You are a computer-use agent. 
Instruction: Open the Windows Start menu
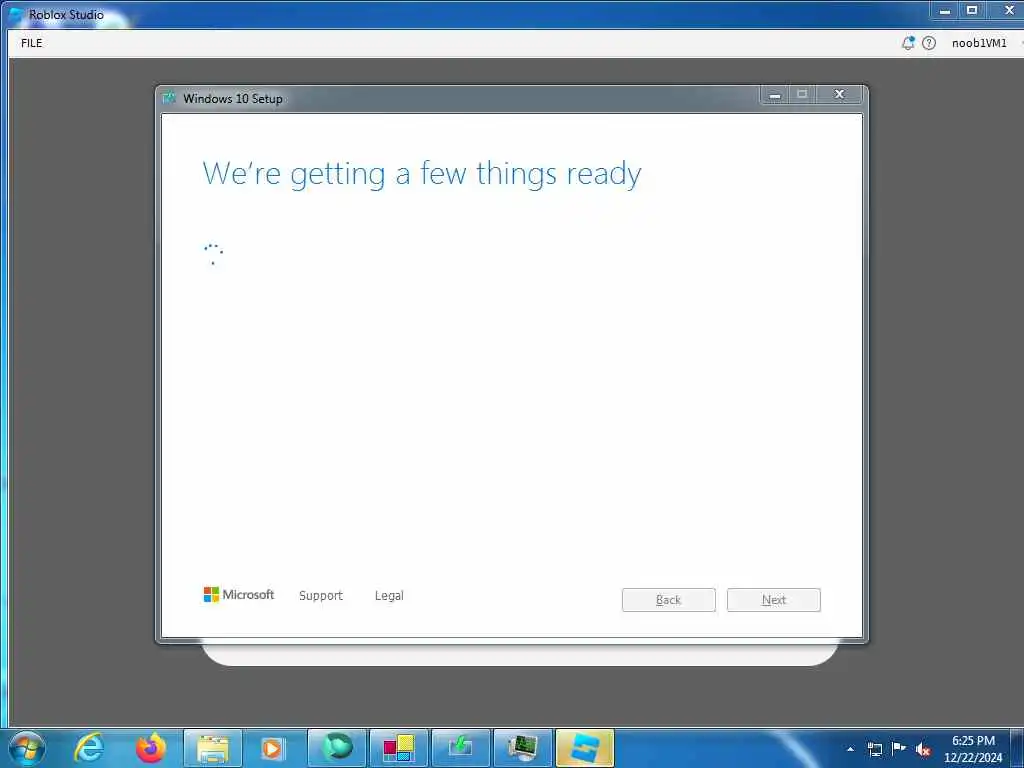(27, 748)
